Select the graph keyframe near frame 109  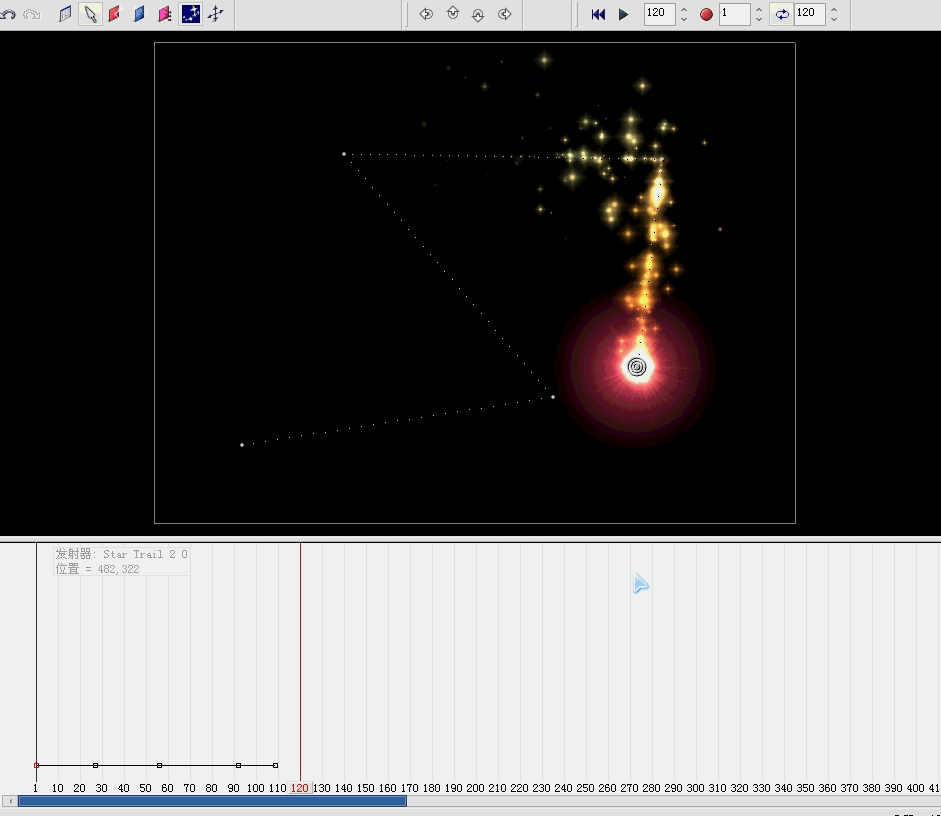coord(275,765)
